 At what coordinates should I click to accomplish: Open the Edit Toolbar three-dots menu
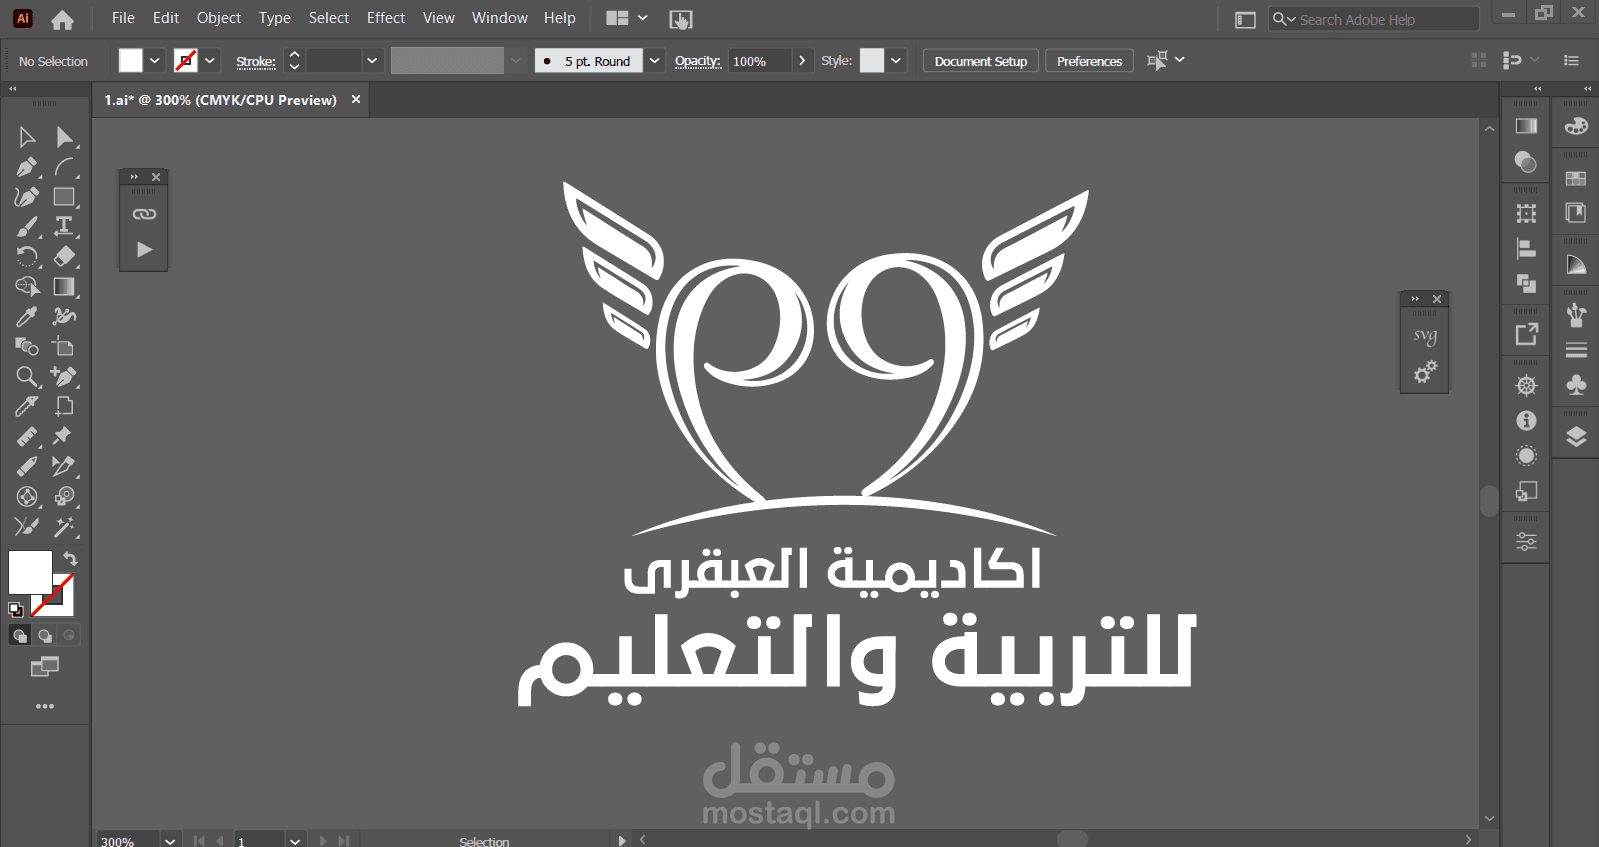click(45, 706)
